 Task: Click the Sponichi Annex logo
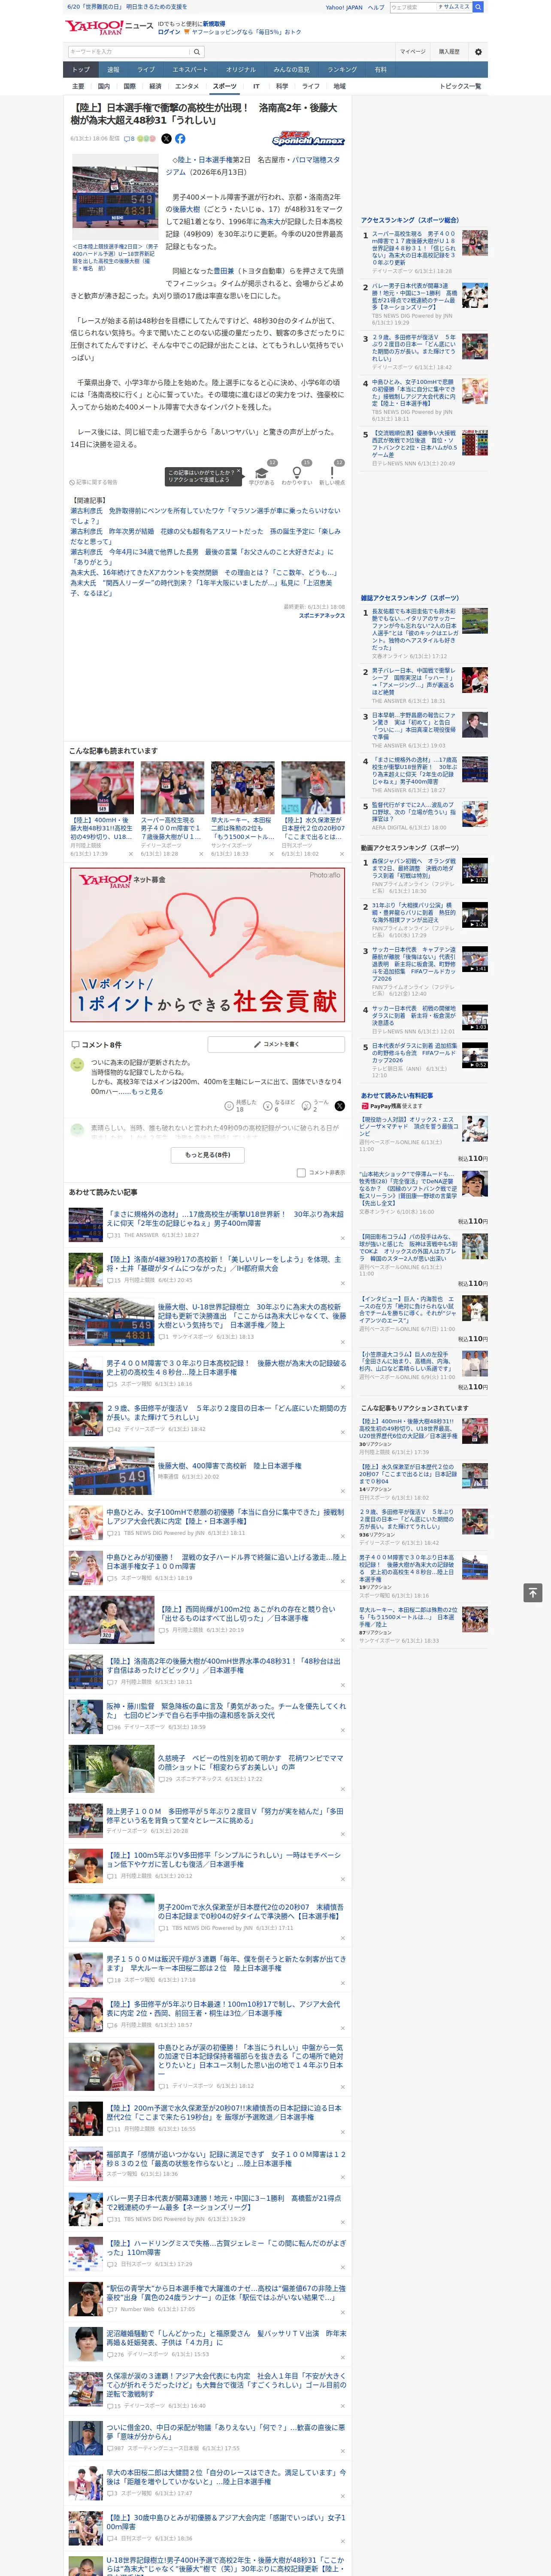309,140
